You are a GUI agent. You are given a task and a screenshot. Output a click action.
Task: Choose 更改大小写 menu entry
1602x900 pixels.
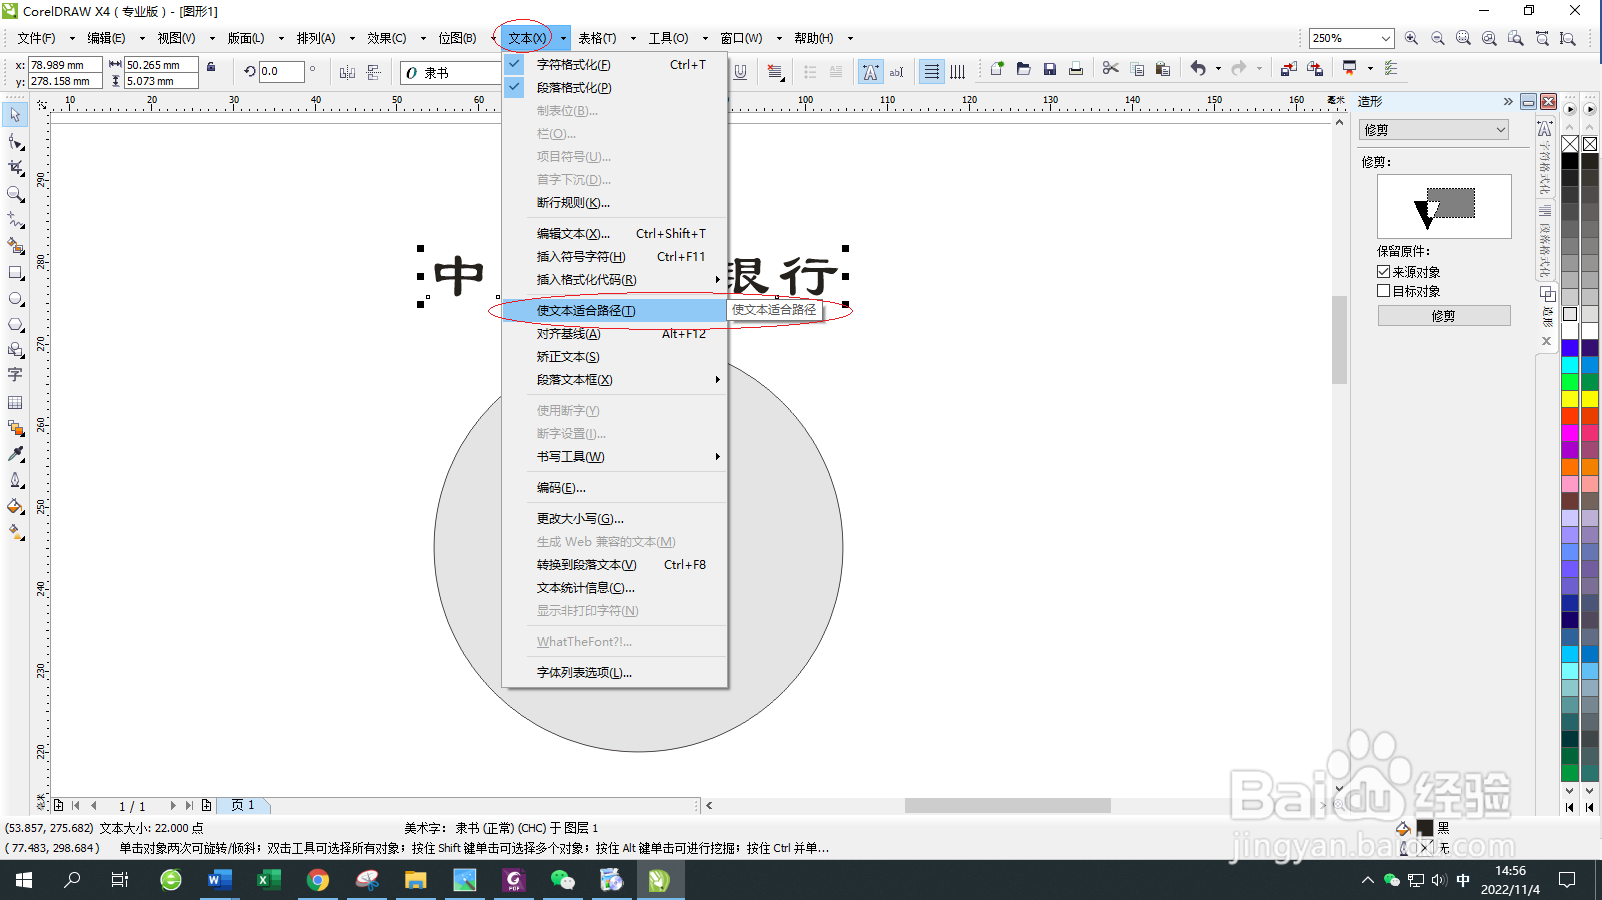point(614,519)
